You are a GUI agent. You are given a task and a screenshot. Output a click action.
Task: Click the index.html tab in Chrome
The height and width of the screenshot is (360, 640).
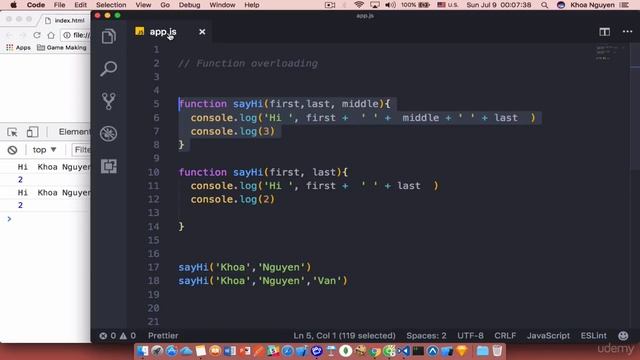pyautogui.click(x=65, y=20)
